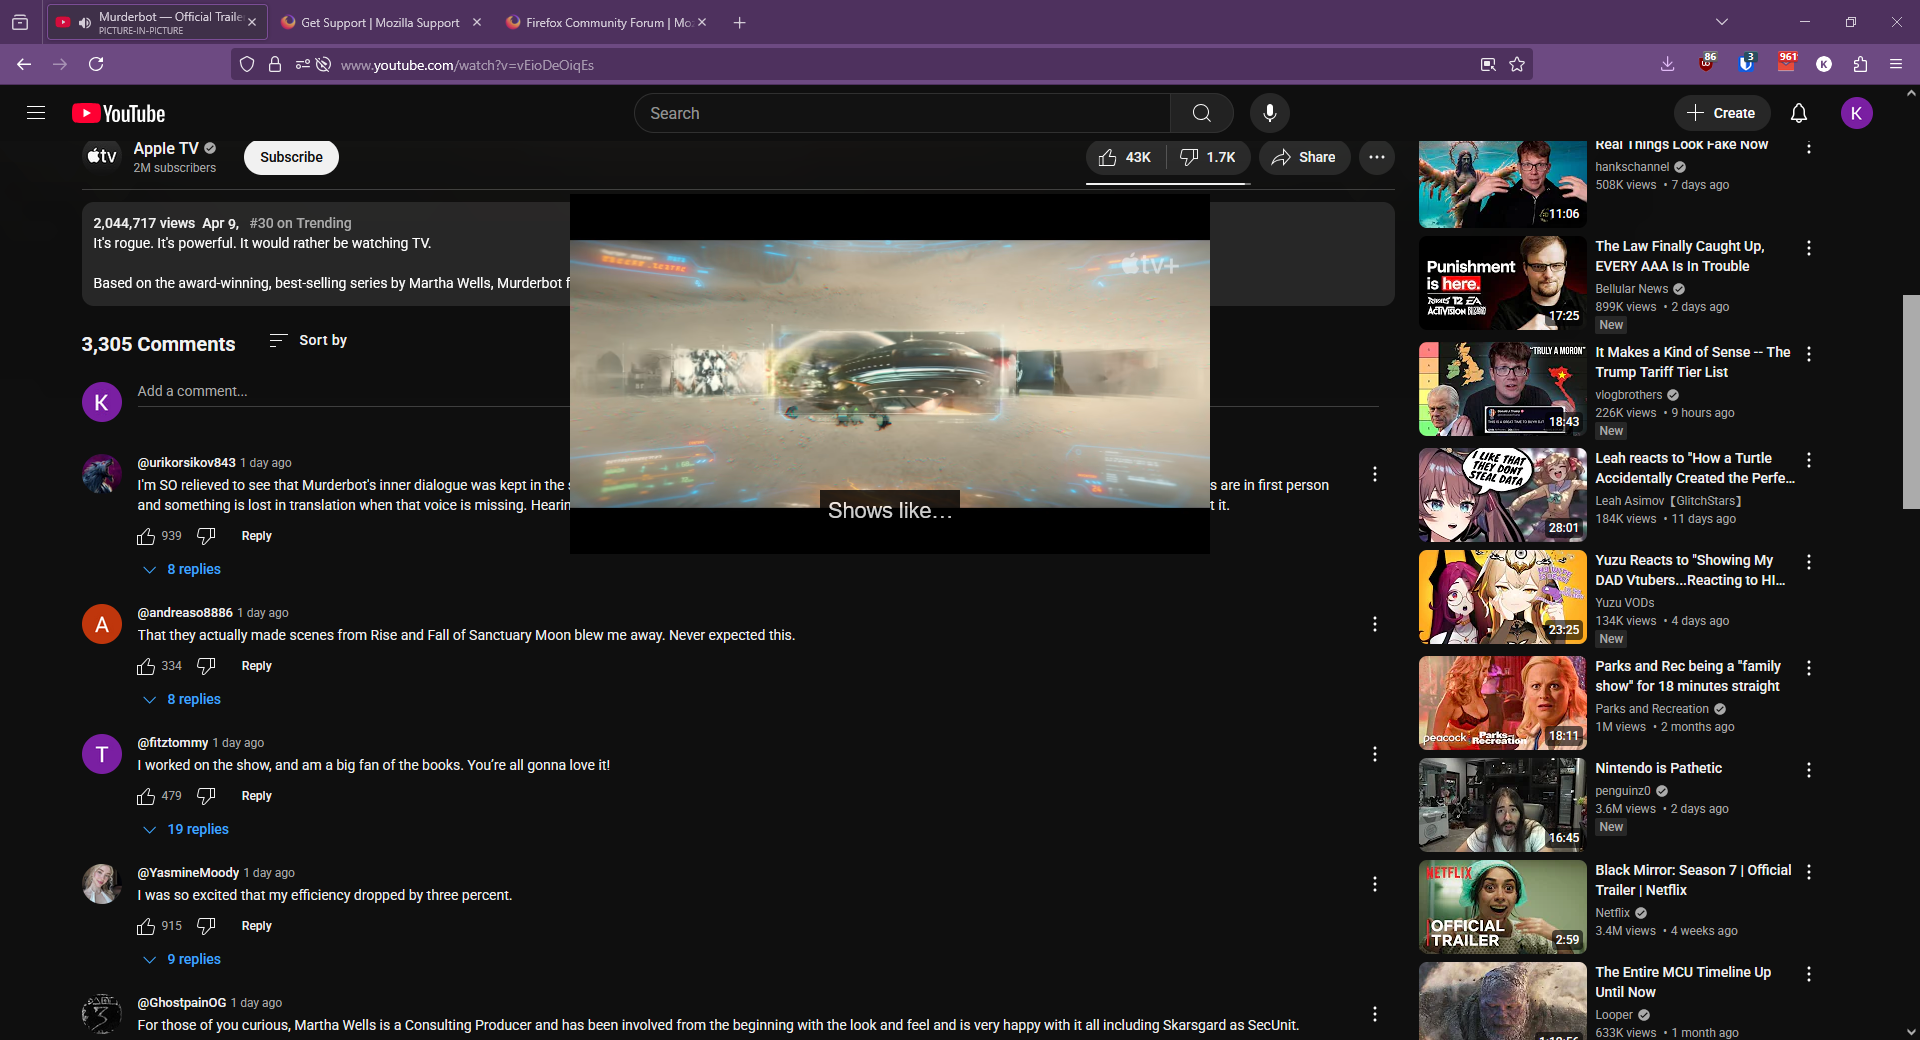Switch to Firefox Community Forum tab
Screen dimensions: 1920x1040
(608, 22)
